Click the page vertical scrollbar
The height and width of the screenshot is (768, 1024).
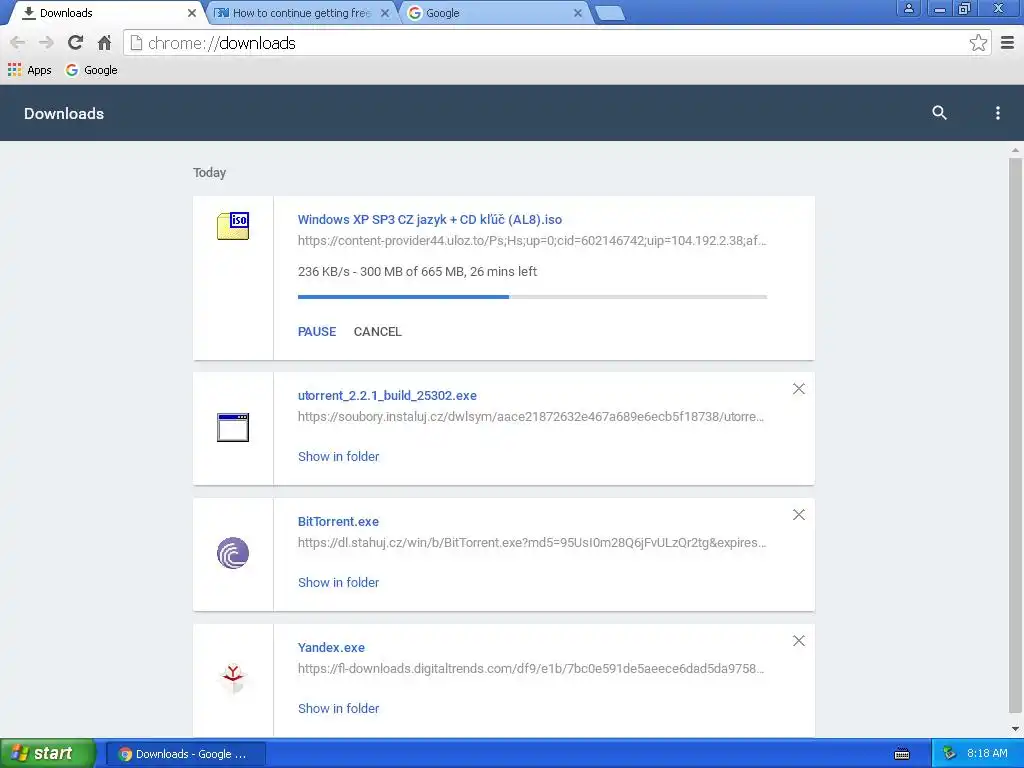(1015, 434)
